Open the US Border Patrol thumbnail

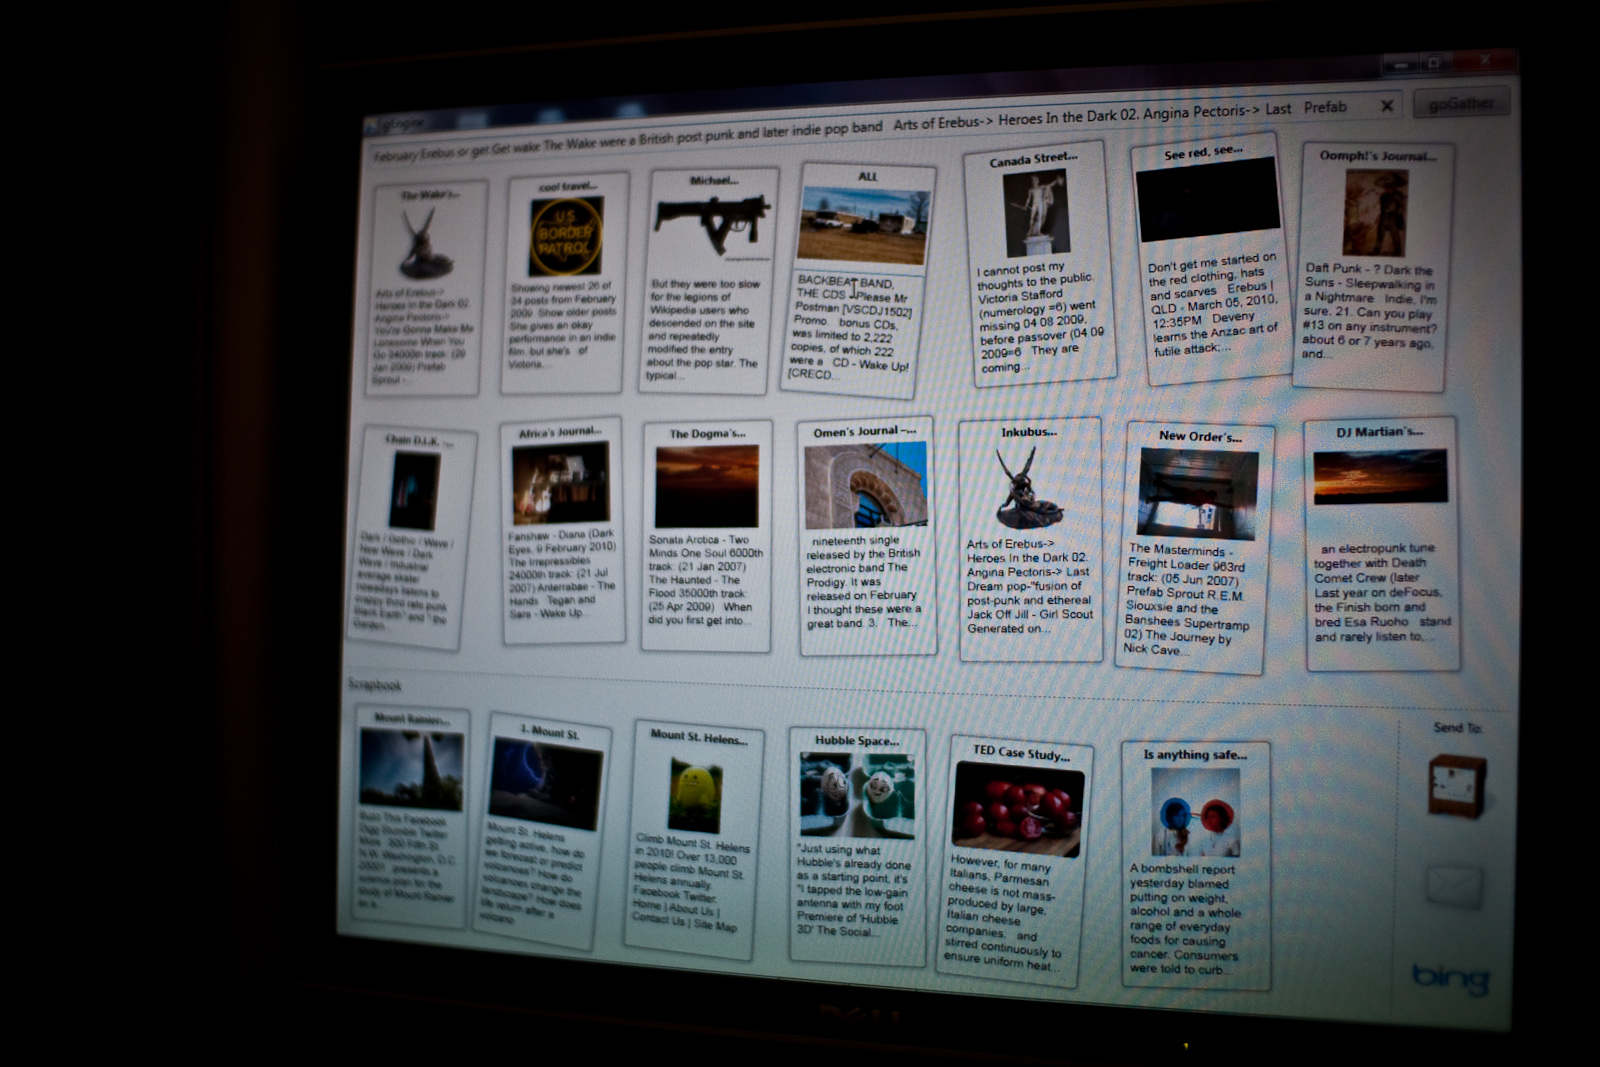566,236
